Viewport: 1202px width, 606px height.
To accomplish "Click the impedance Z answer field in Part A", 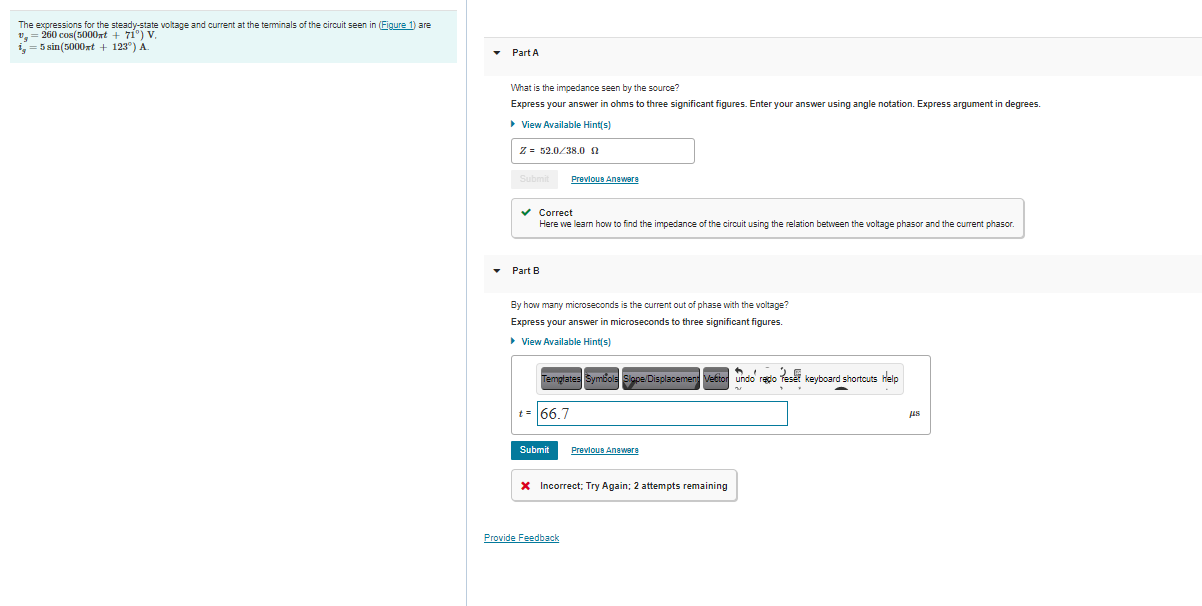I will 602,150.
